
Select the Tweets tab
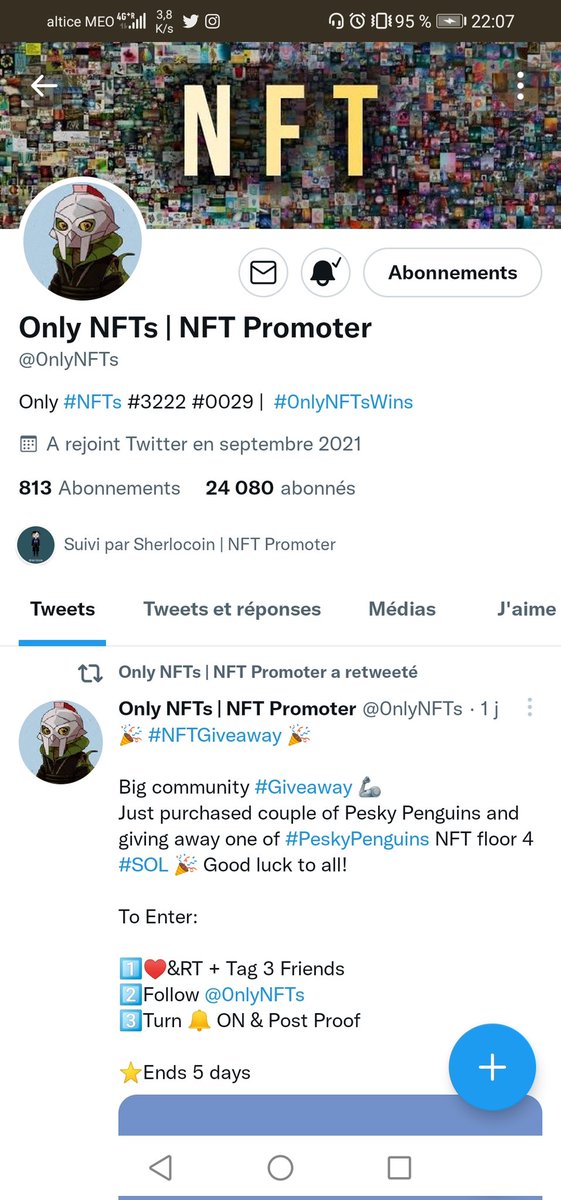tap(62, 609)
